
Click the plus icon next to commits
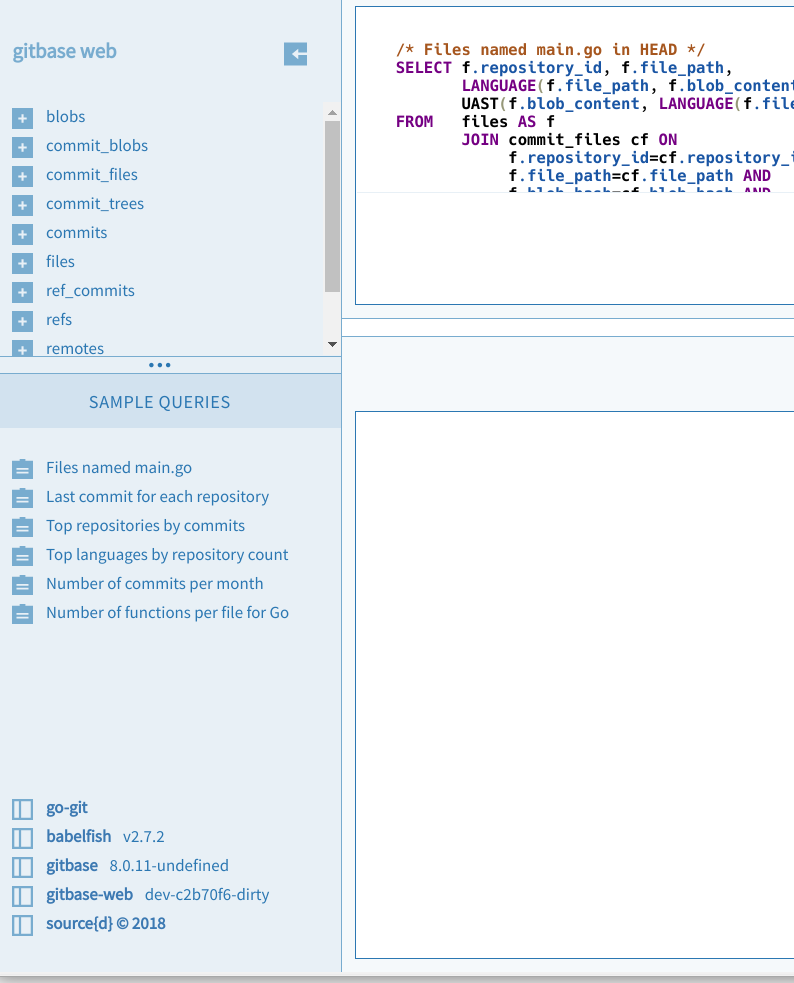coord(23,234)
